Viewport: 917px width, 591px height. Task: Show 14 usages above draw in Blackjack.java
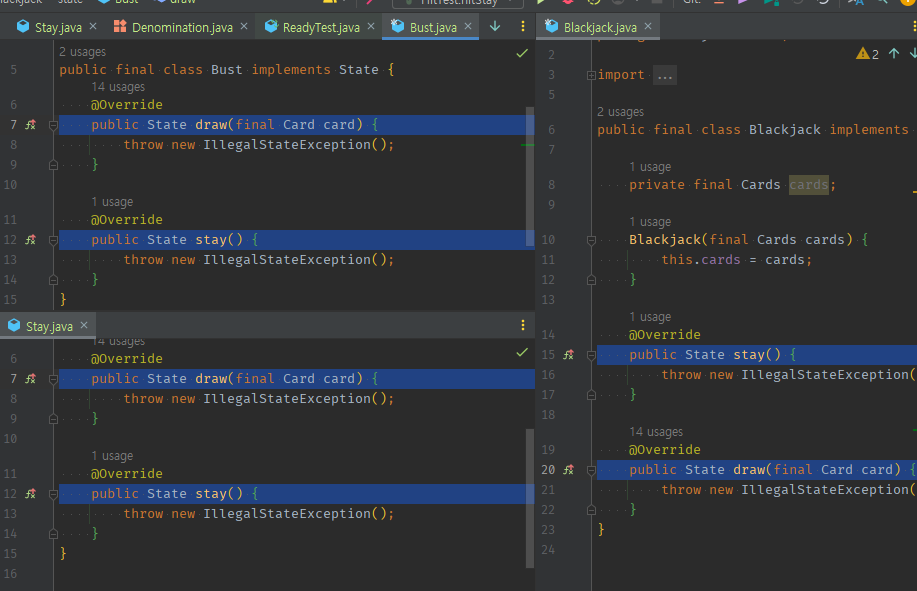pos(656,432)
